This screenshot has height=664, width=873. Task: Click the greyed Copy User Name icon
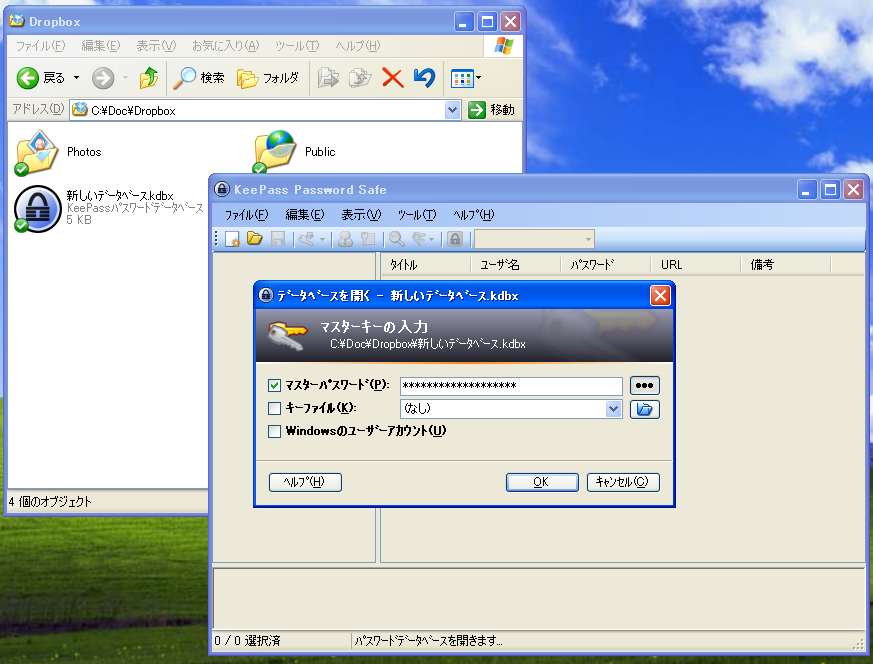pyautogui.click(x=345, y=239)
